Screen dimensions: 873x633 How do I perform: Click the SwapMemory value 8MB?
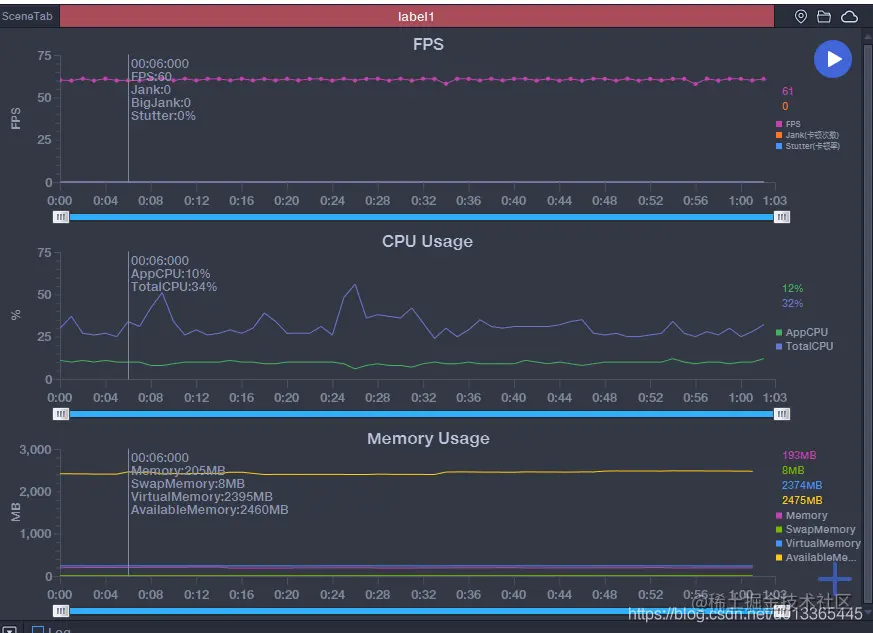[x=793, y=470]
